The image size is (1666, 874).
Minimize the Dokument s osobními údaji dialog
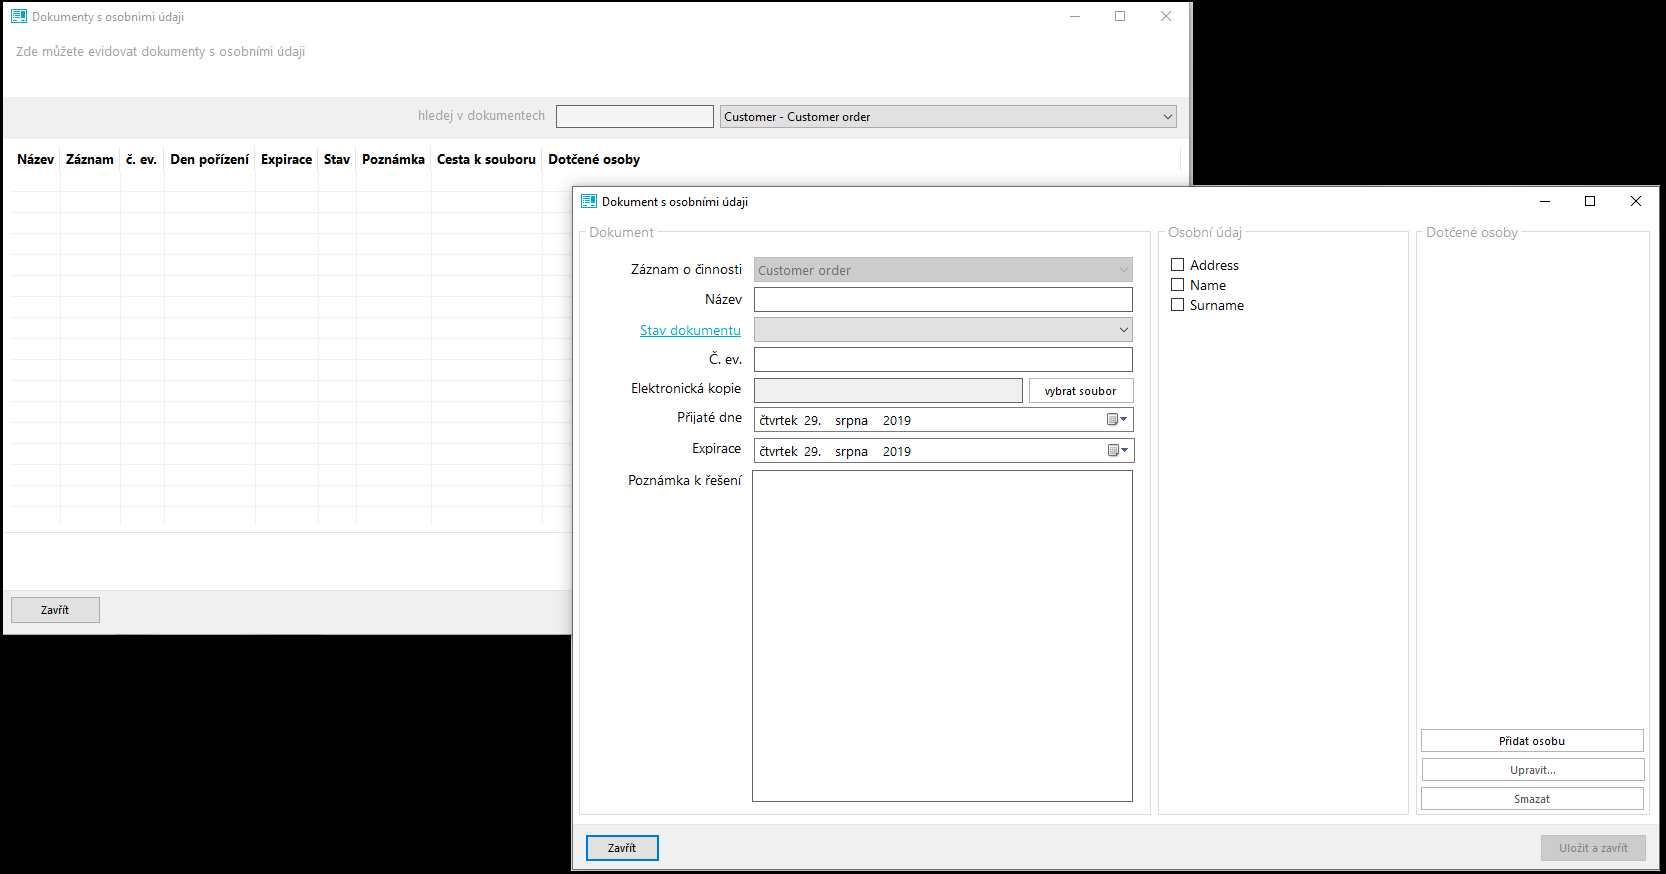[x=1545, y=201]
